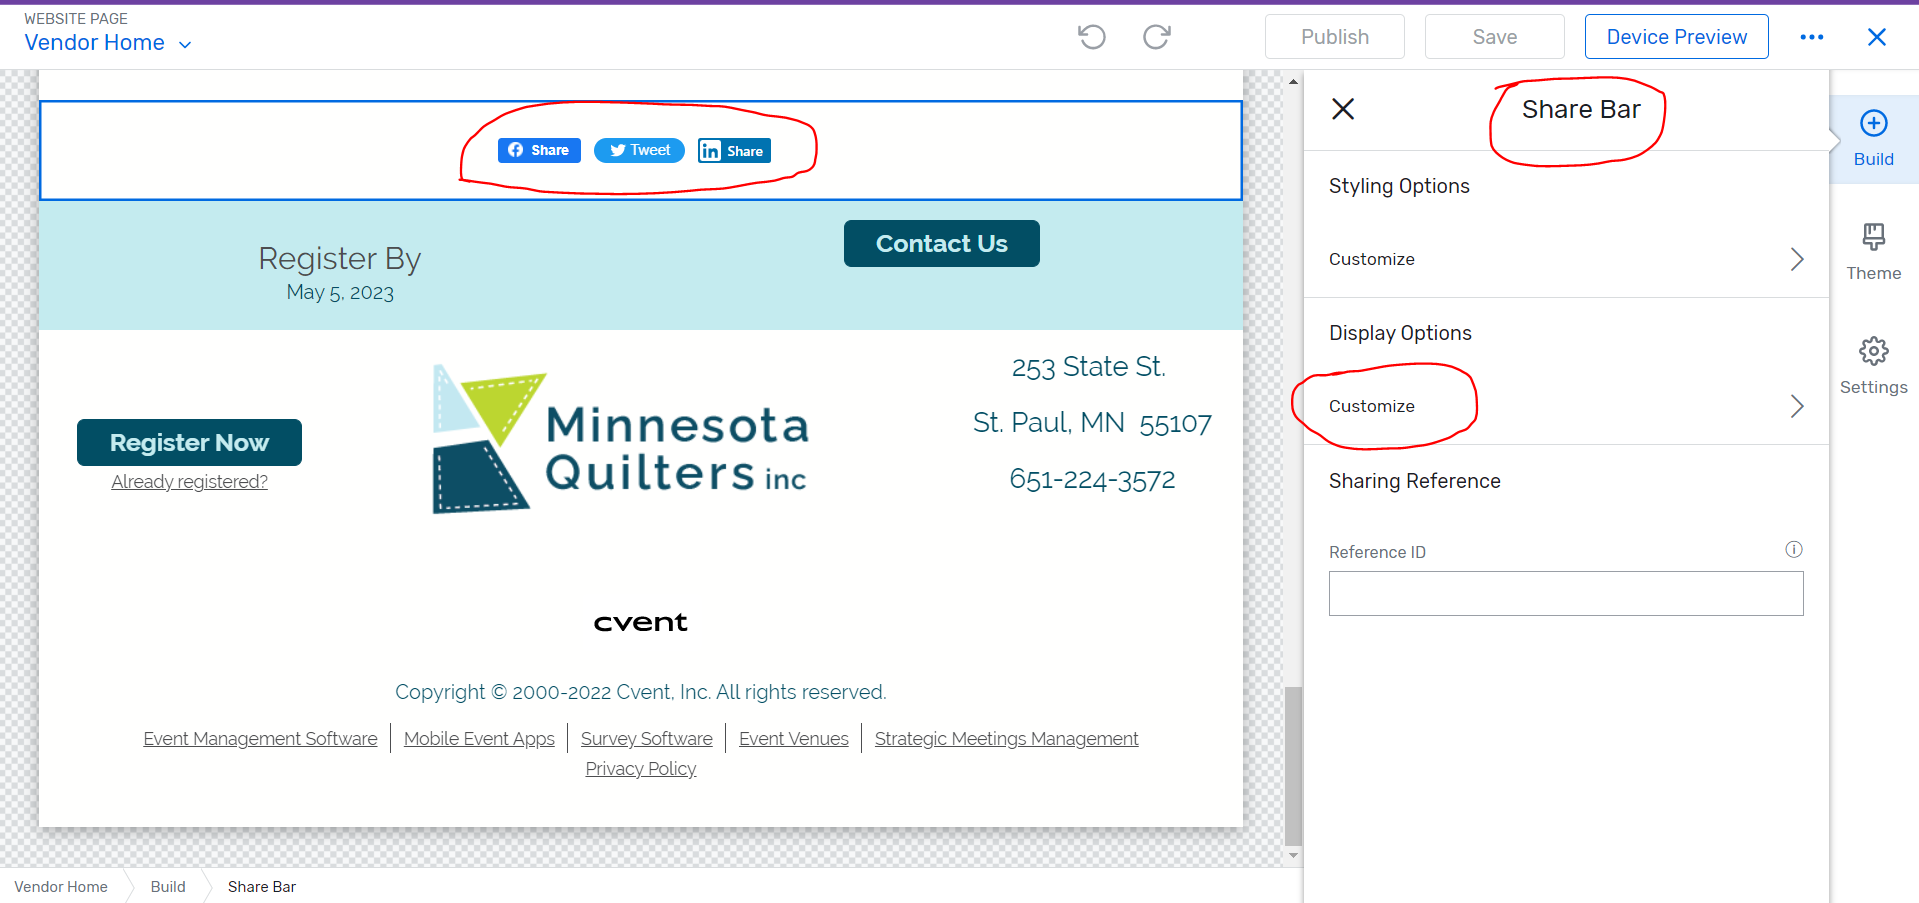Open the Privacy Policy link

[641, 769]
